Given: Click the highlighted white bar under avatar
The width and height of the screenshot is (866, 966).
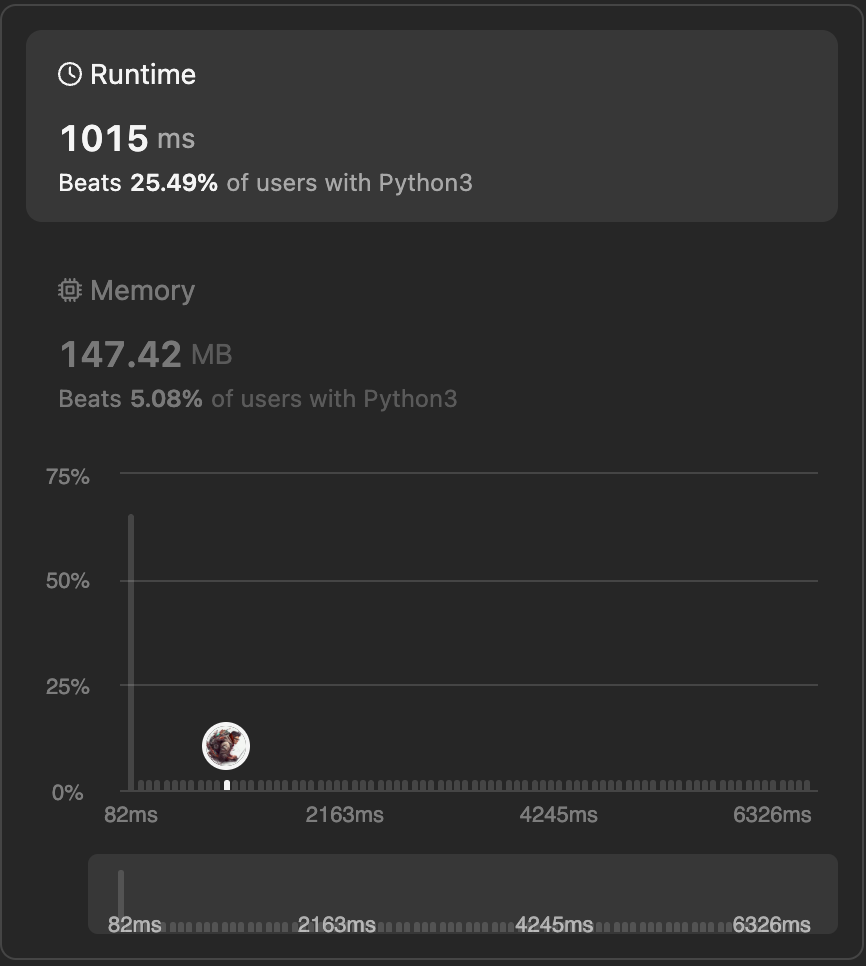Looking at the screenshot, I should (227, 785).
